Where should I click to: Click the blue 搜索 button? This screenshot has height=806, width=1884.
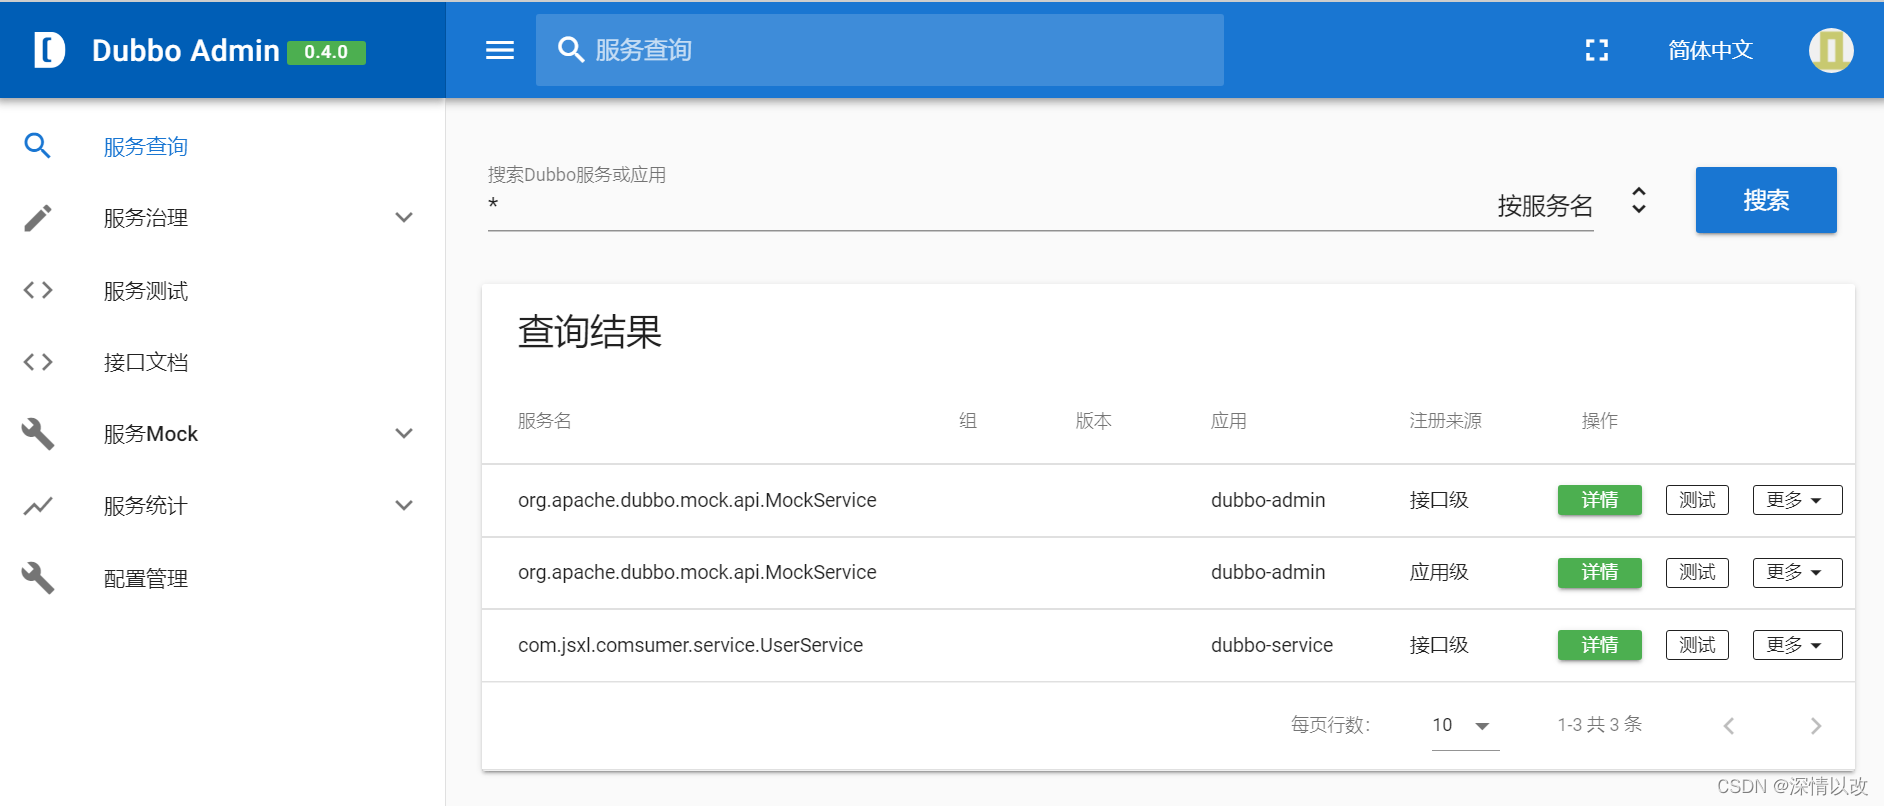click(1766, 200)
